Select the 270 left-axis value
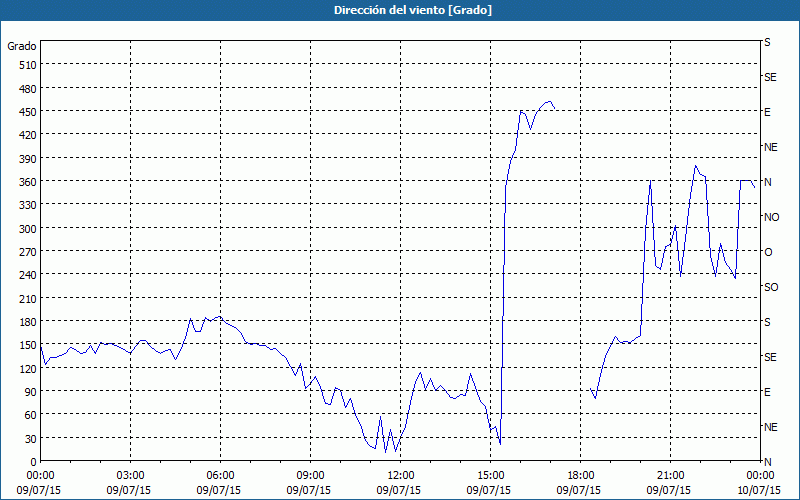 coord(28,252)
